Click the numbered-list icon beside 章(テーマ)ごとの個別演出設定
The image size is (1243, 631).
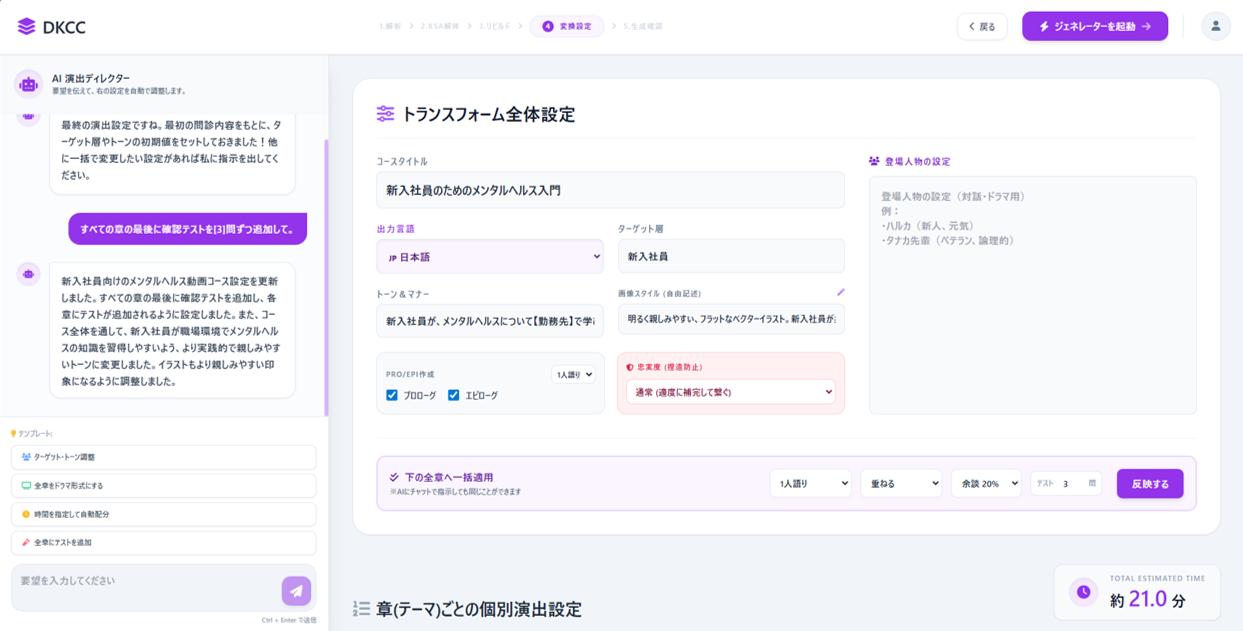(361, 608)
